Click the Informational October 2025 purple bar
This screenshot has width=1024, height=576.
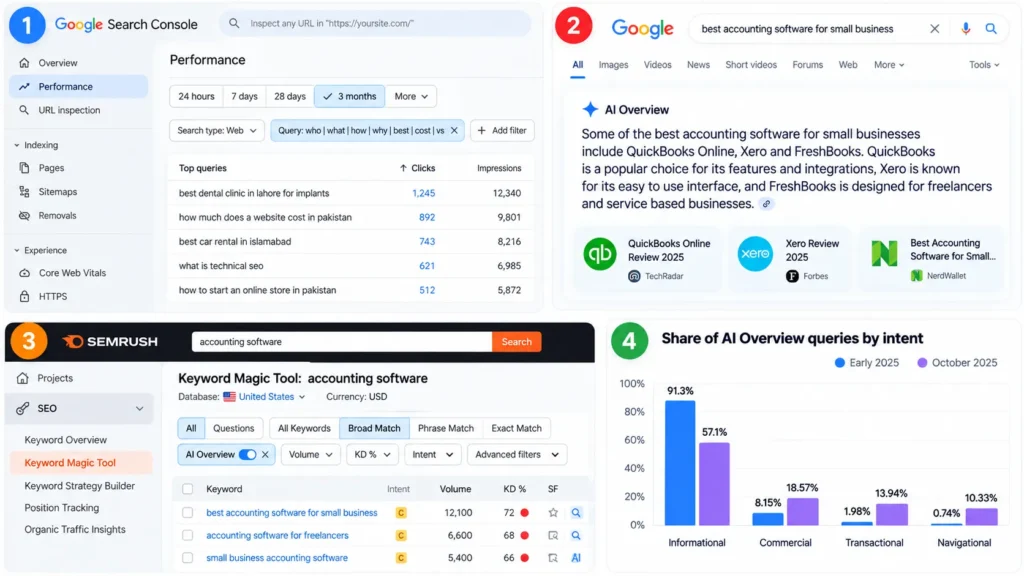click(714, 484)
